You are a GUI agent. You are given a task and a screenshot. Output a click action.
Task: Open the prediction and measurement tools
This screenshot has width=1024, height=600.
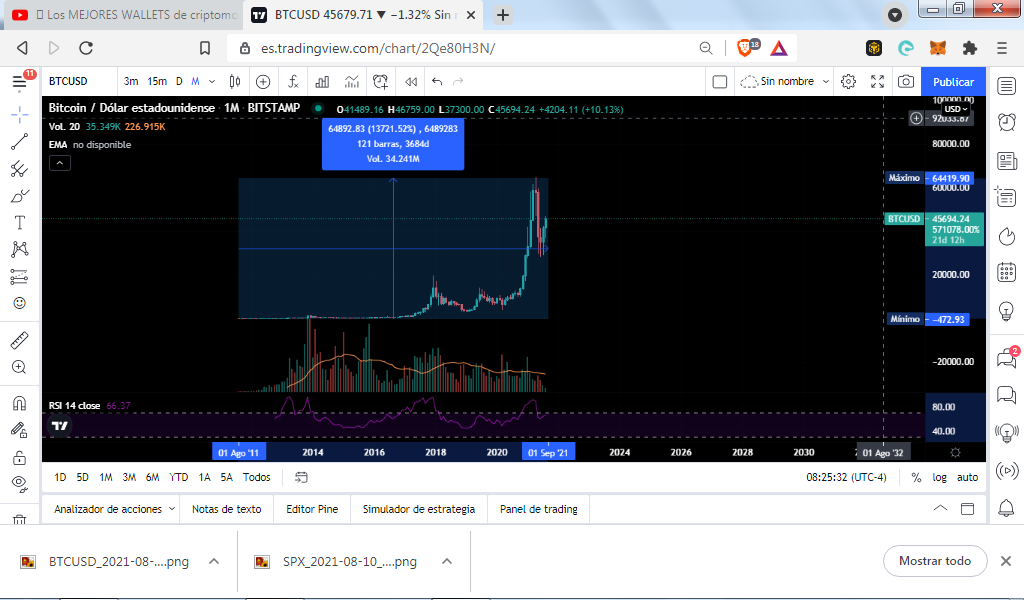(x=20, y=277)
